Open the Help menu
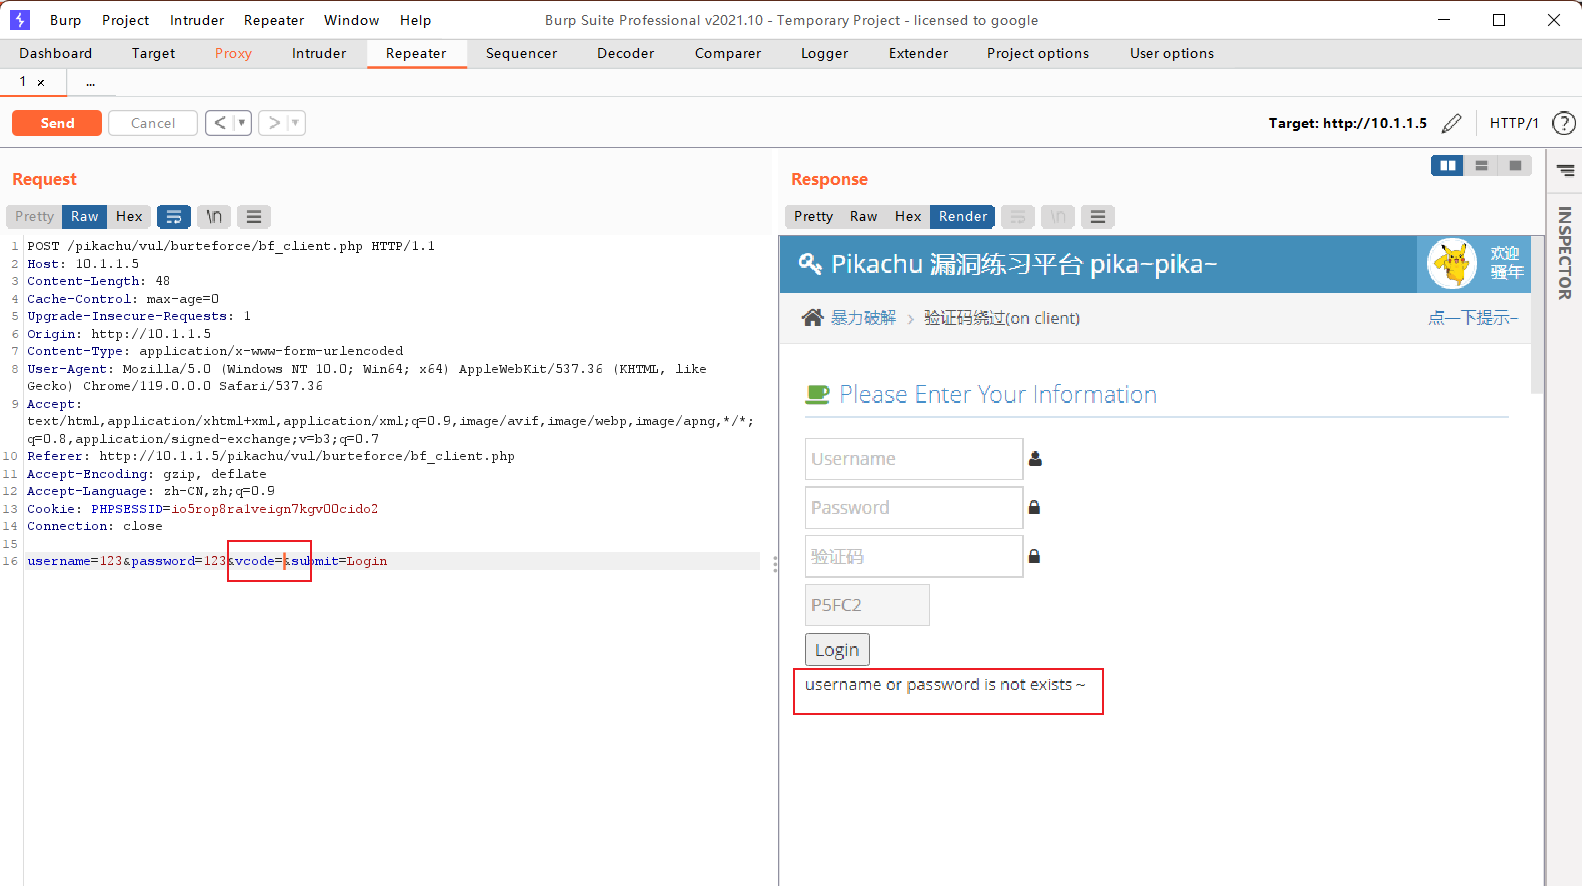Image resolution: width=1582 pixels, height=886 pixels. point(415,20)
